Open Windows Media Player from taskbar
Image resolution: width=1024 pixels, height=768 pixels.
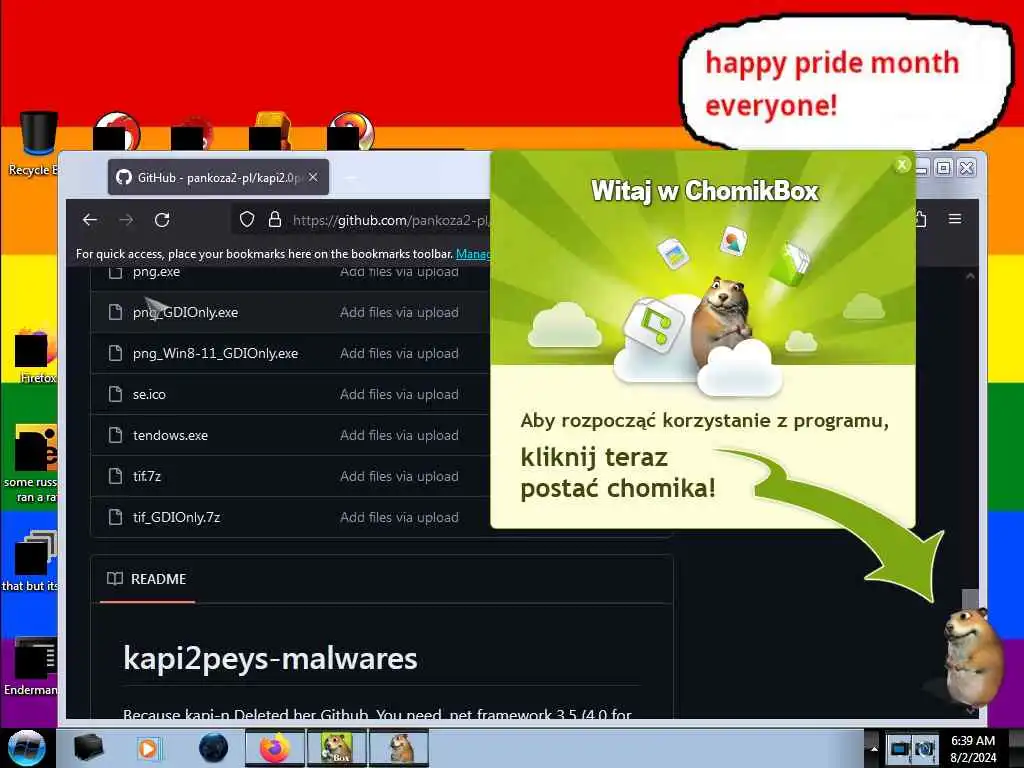(148, 748)
